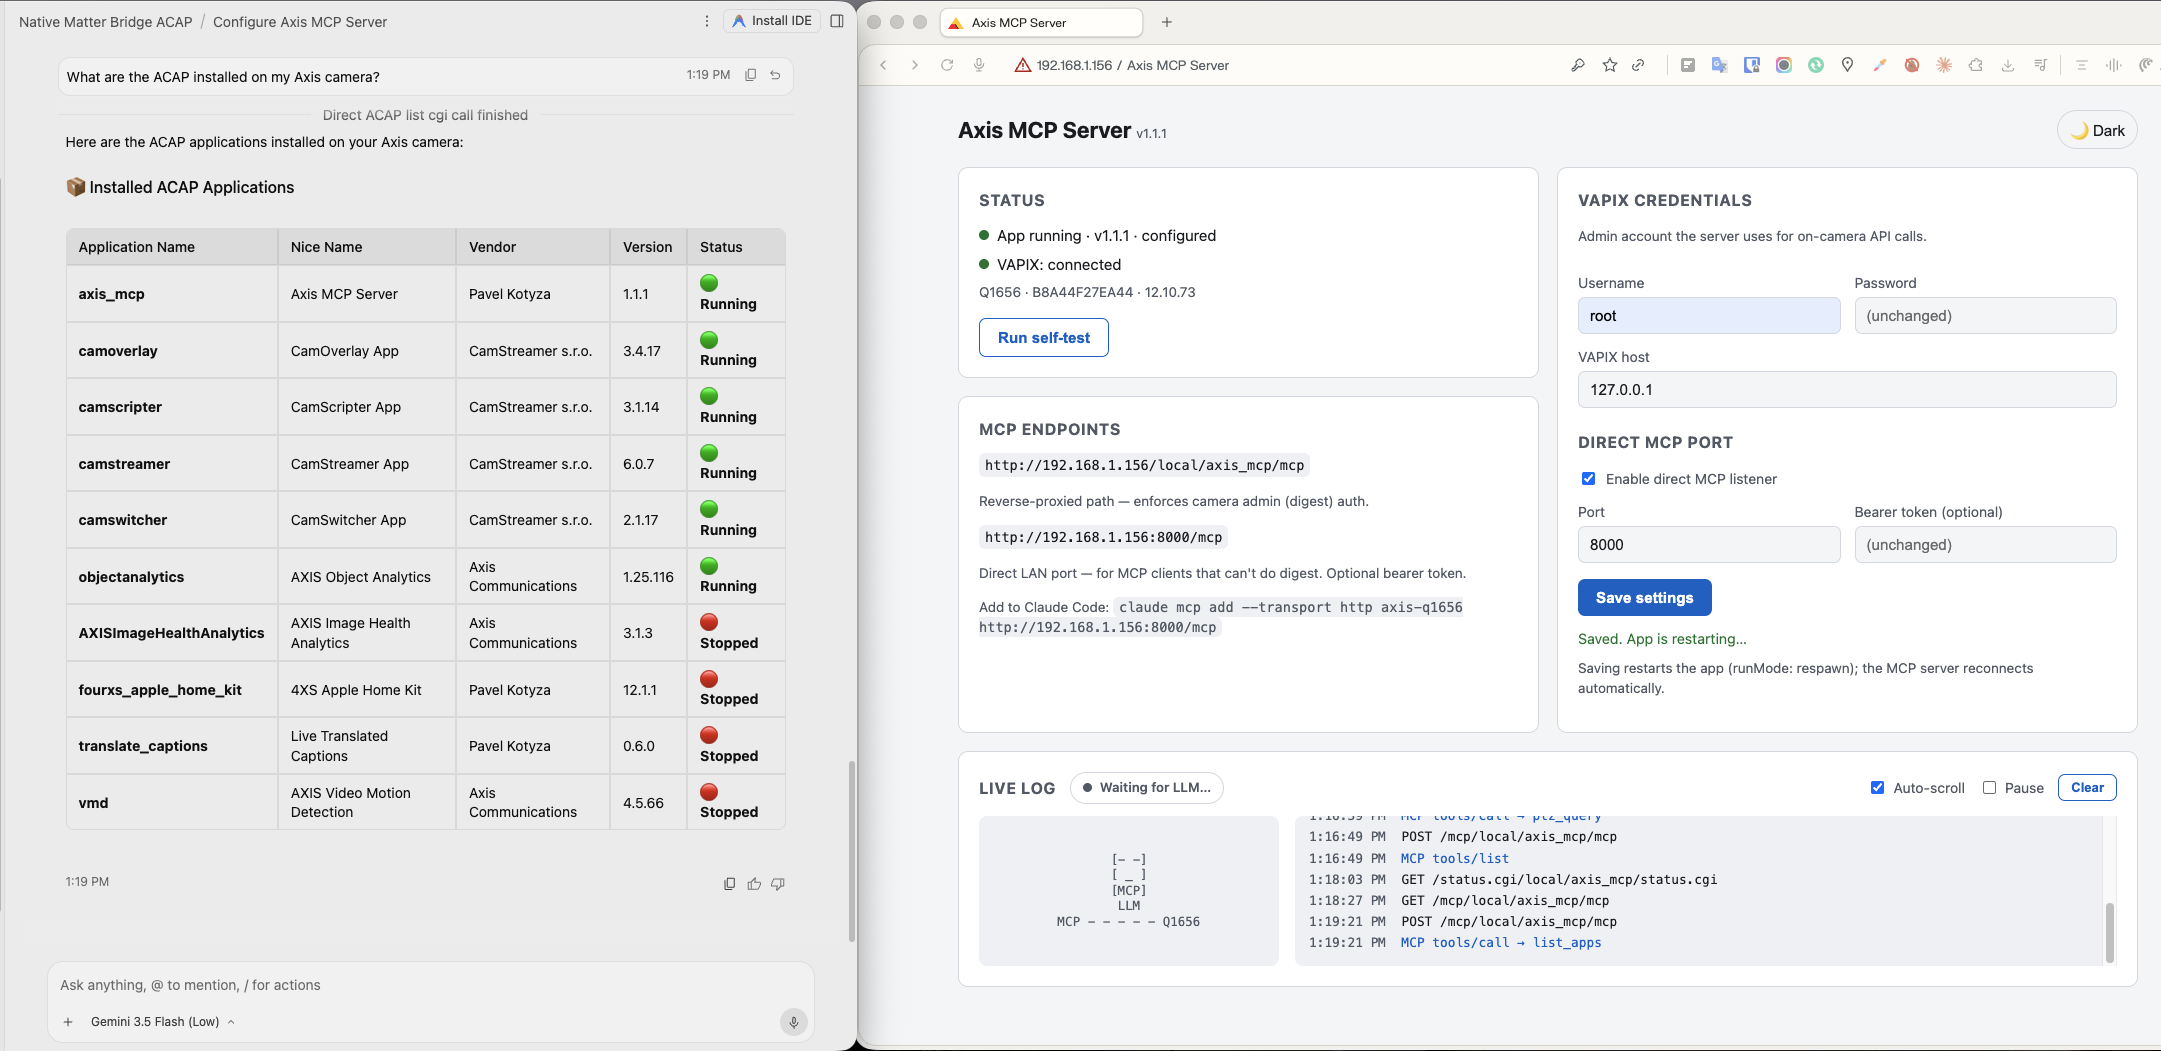Click the vmd application name cell
This screenshot has height=1051, width=2161.
pyautogui.click(x=172, y=803)
